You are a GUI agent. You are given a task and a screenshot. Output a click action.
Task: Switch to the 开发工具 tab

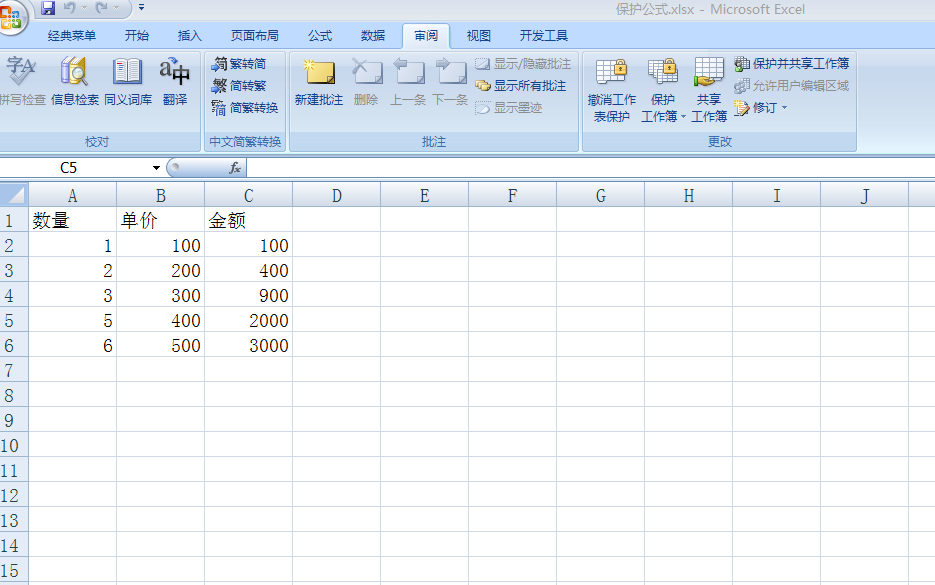[544, 36]
